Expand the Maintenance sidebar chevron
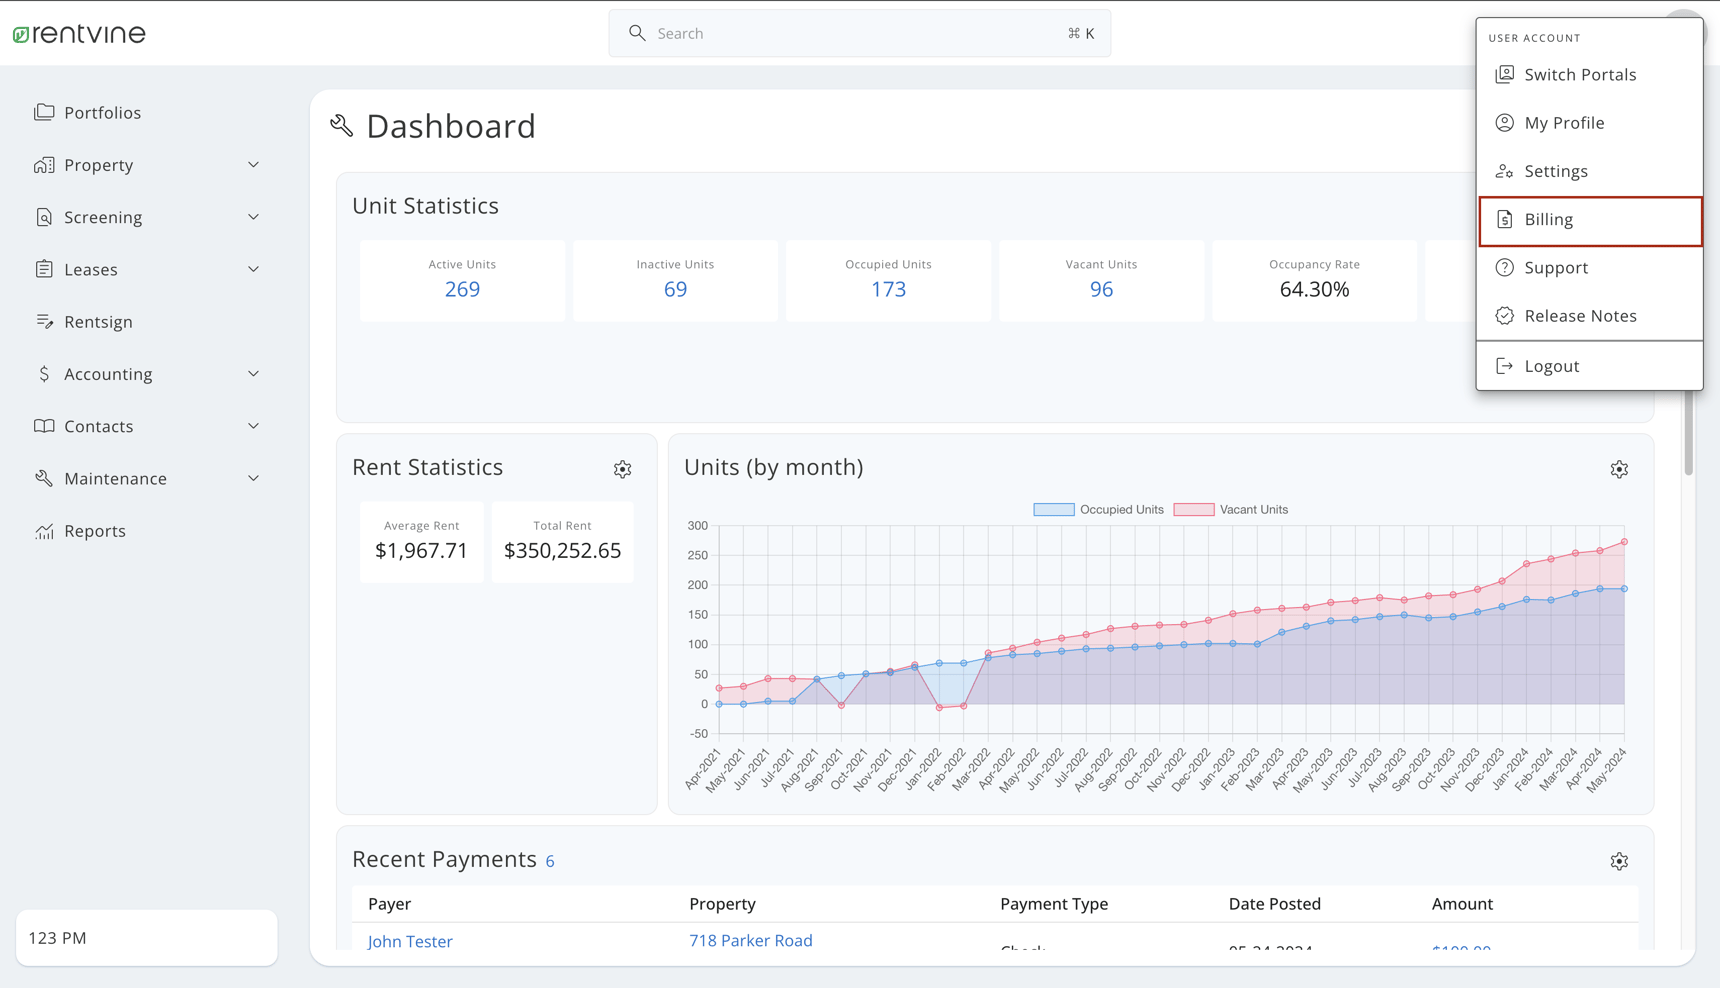 (x=253, y=478)
